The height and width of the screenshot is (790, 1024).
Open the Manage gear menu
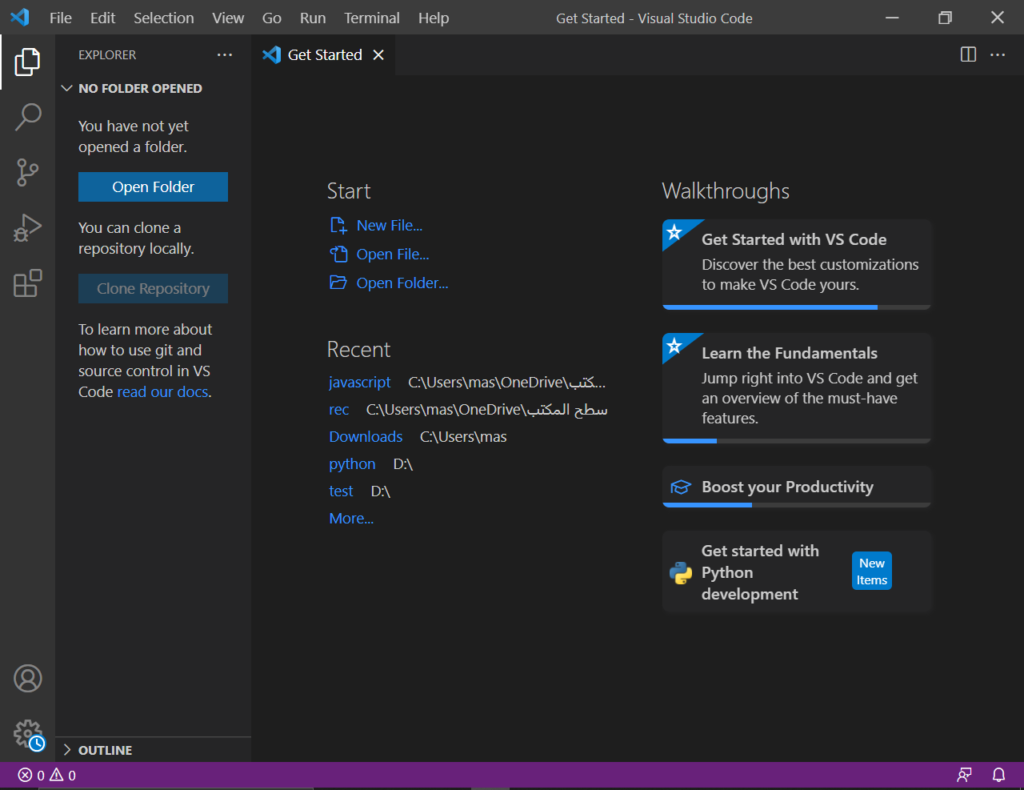click(28, 734)
